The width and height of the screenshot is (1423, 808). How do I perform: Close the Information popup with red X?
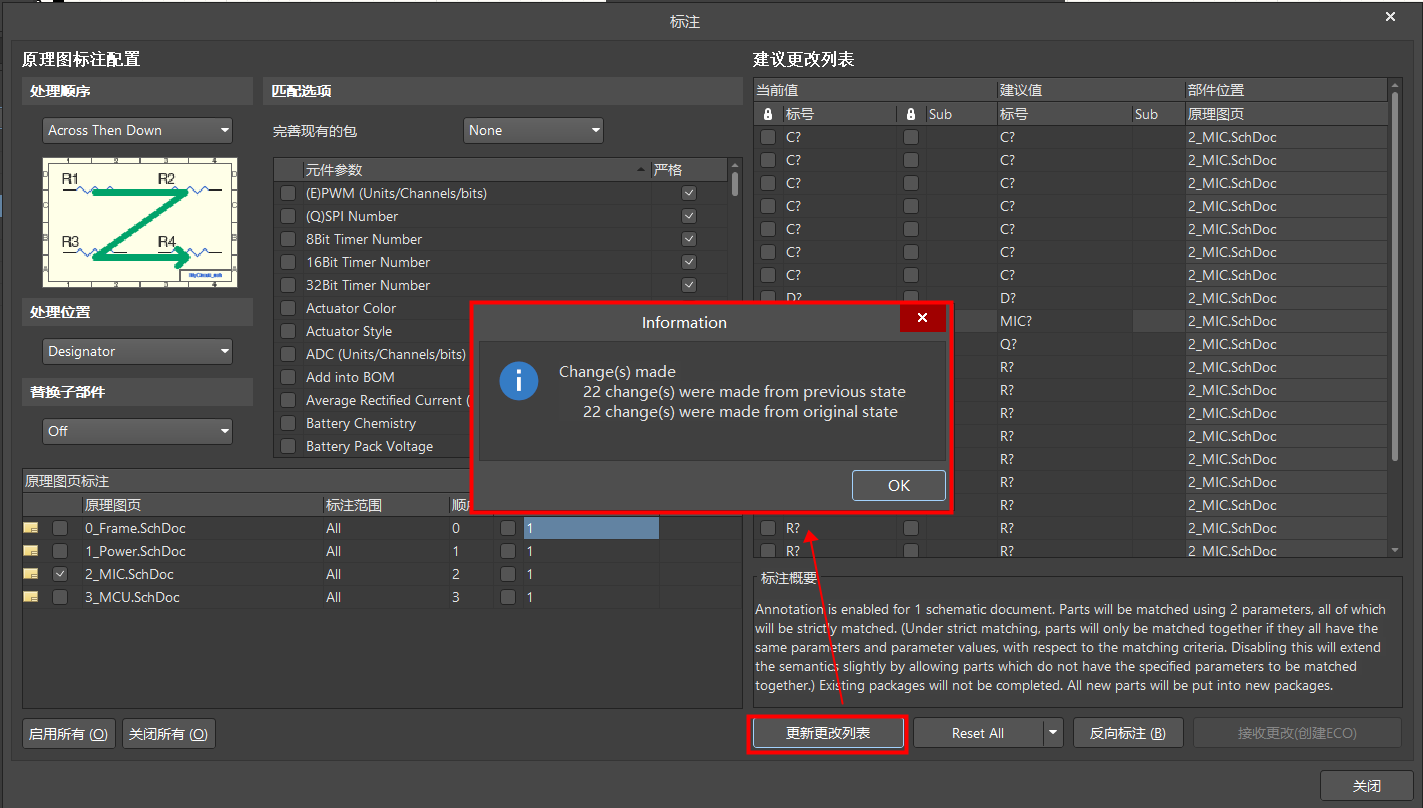pyautogui.click(x=923, y=318)
